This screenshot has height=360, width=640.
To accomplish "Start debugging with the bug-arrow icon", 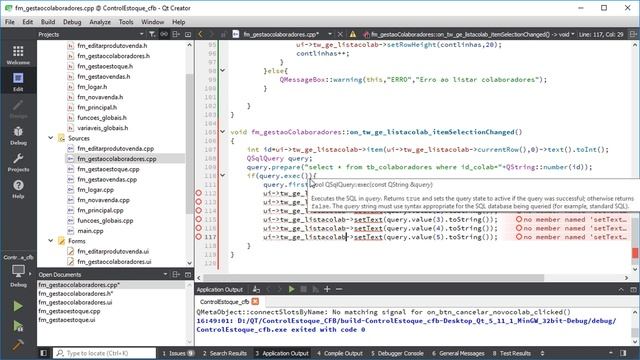I will click(18, 326).
